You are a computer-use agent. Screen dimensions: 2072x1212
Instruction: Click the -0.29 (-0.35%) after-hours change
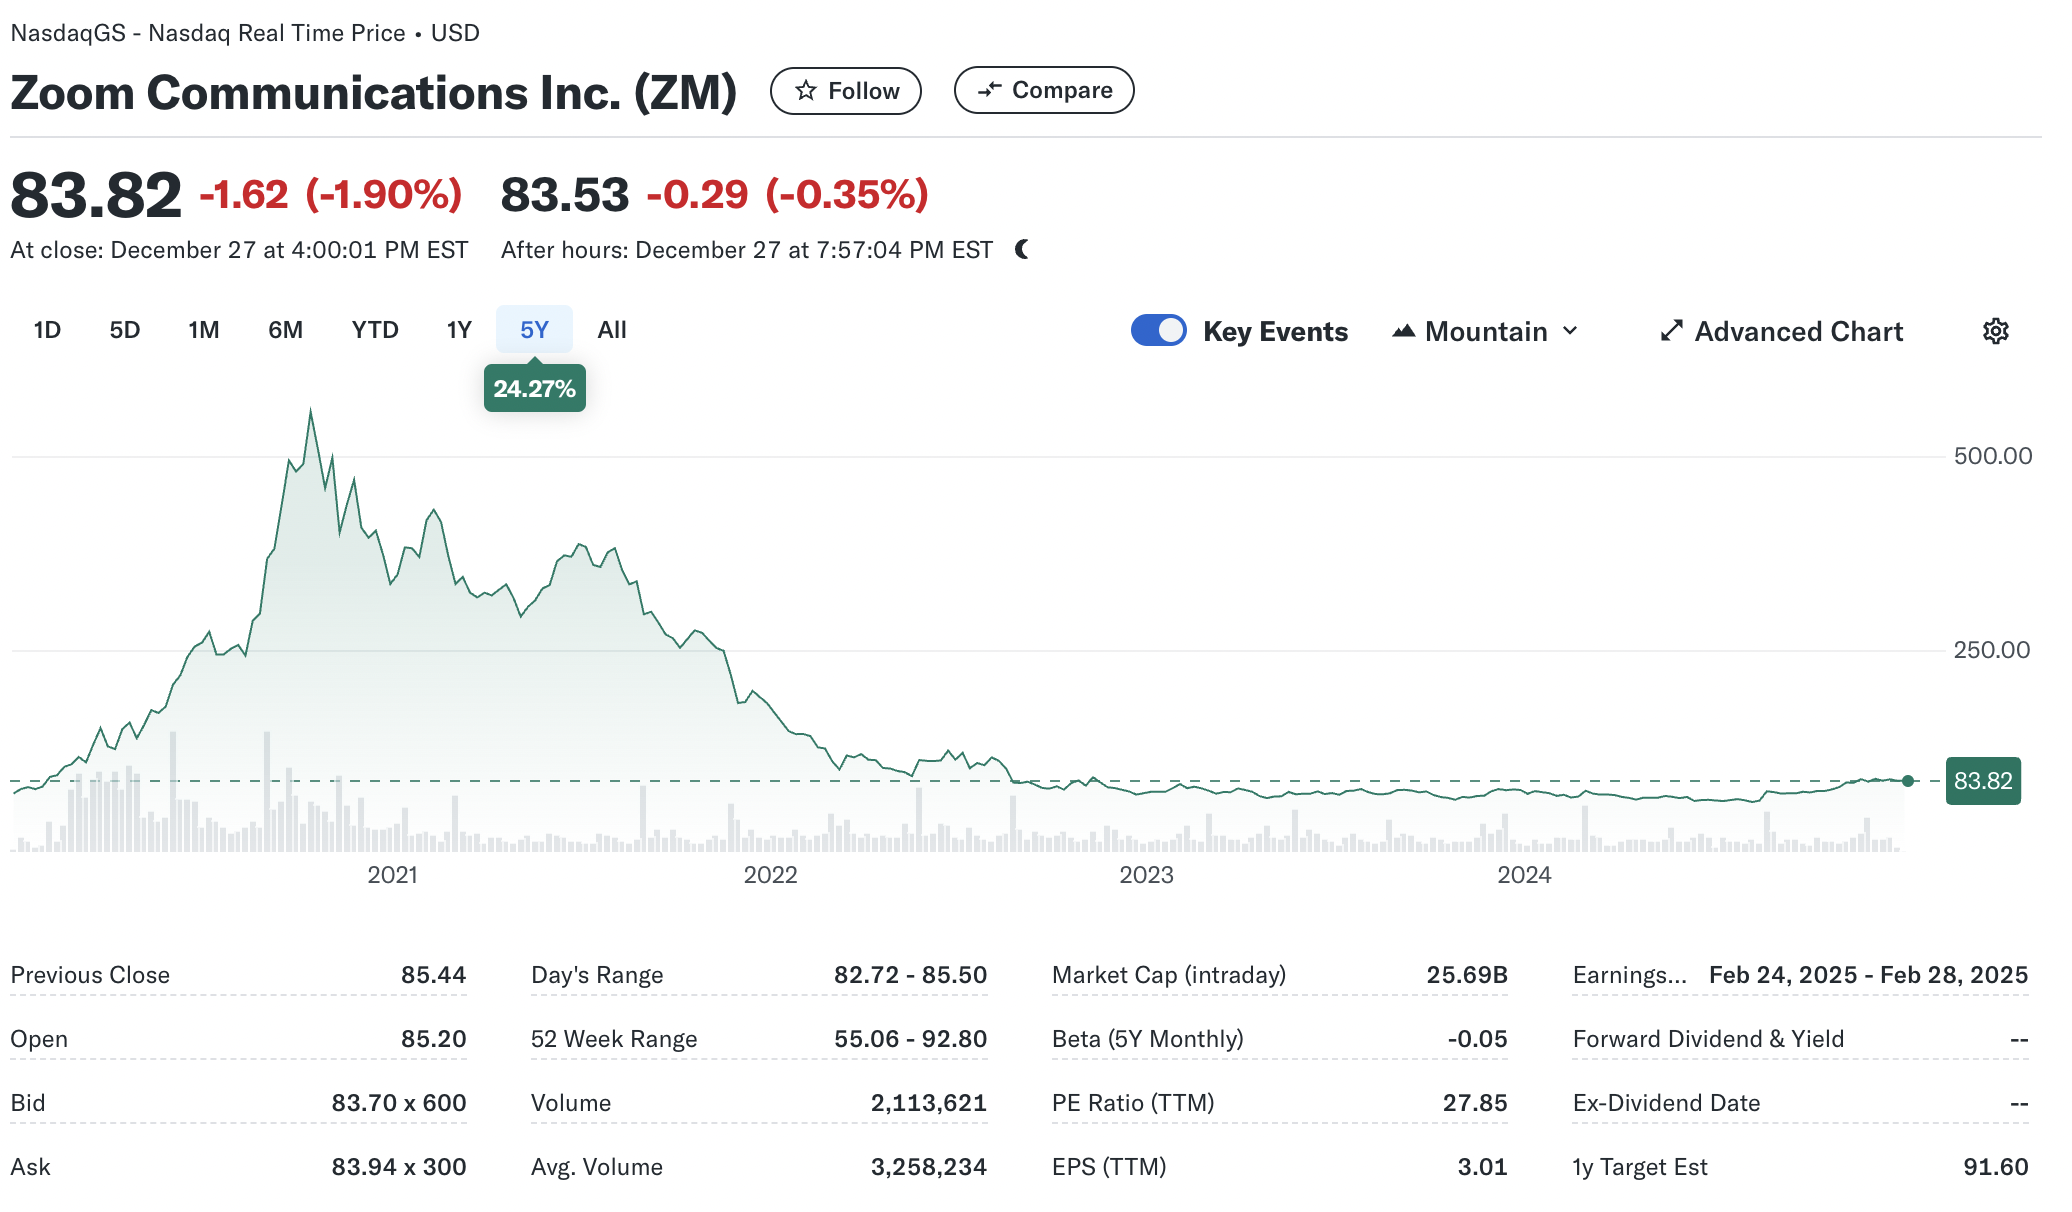[x=788, y=195]
